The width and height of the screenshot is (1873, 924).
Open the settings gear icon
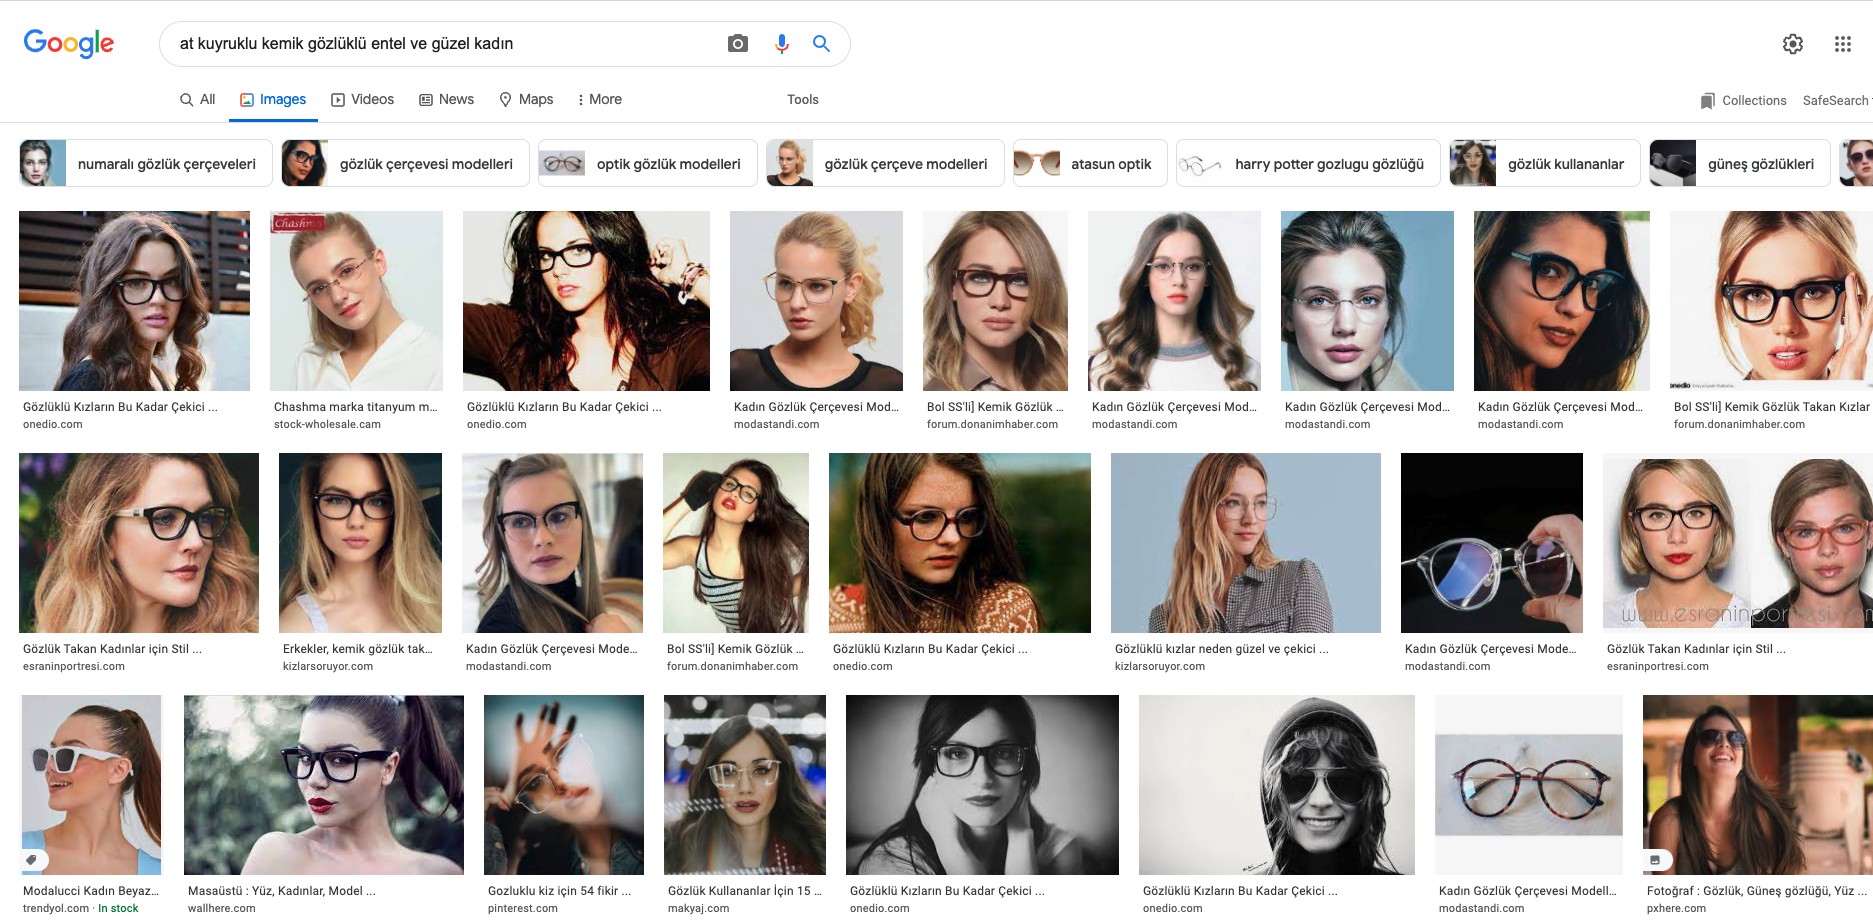click(1793, 44)
